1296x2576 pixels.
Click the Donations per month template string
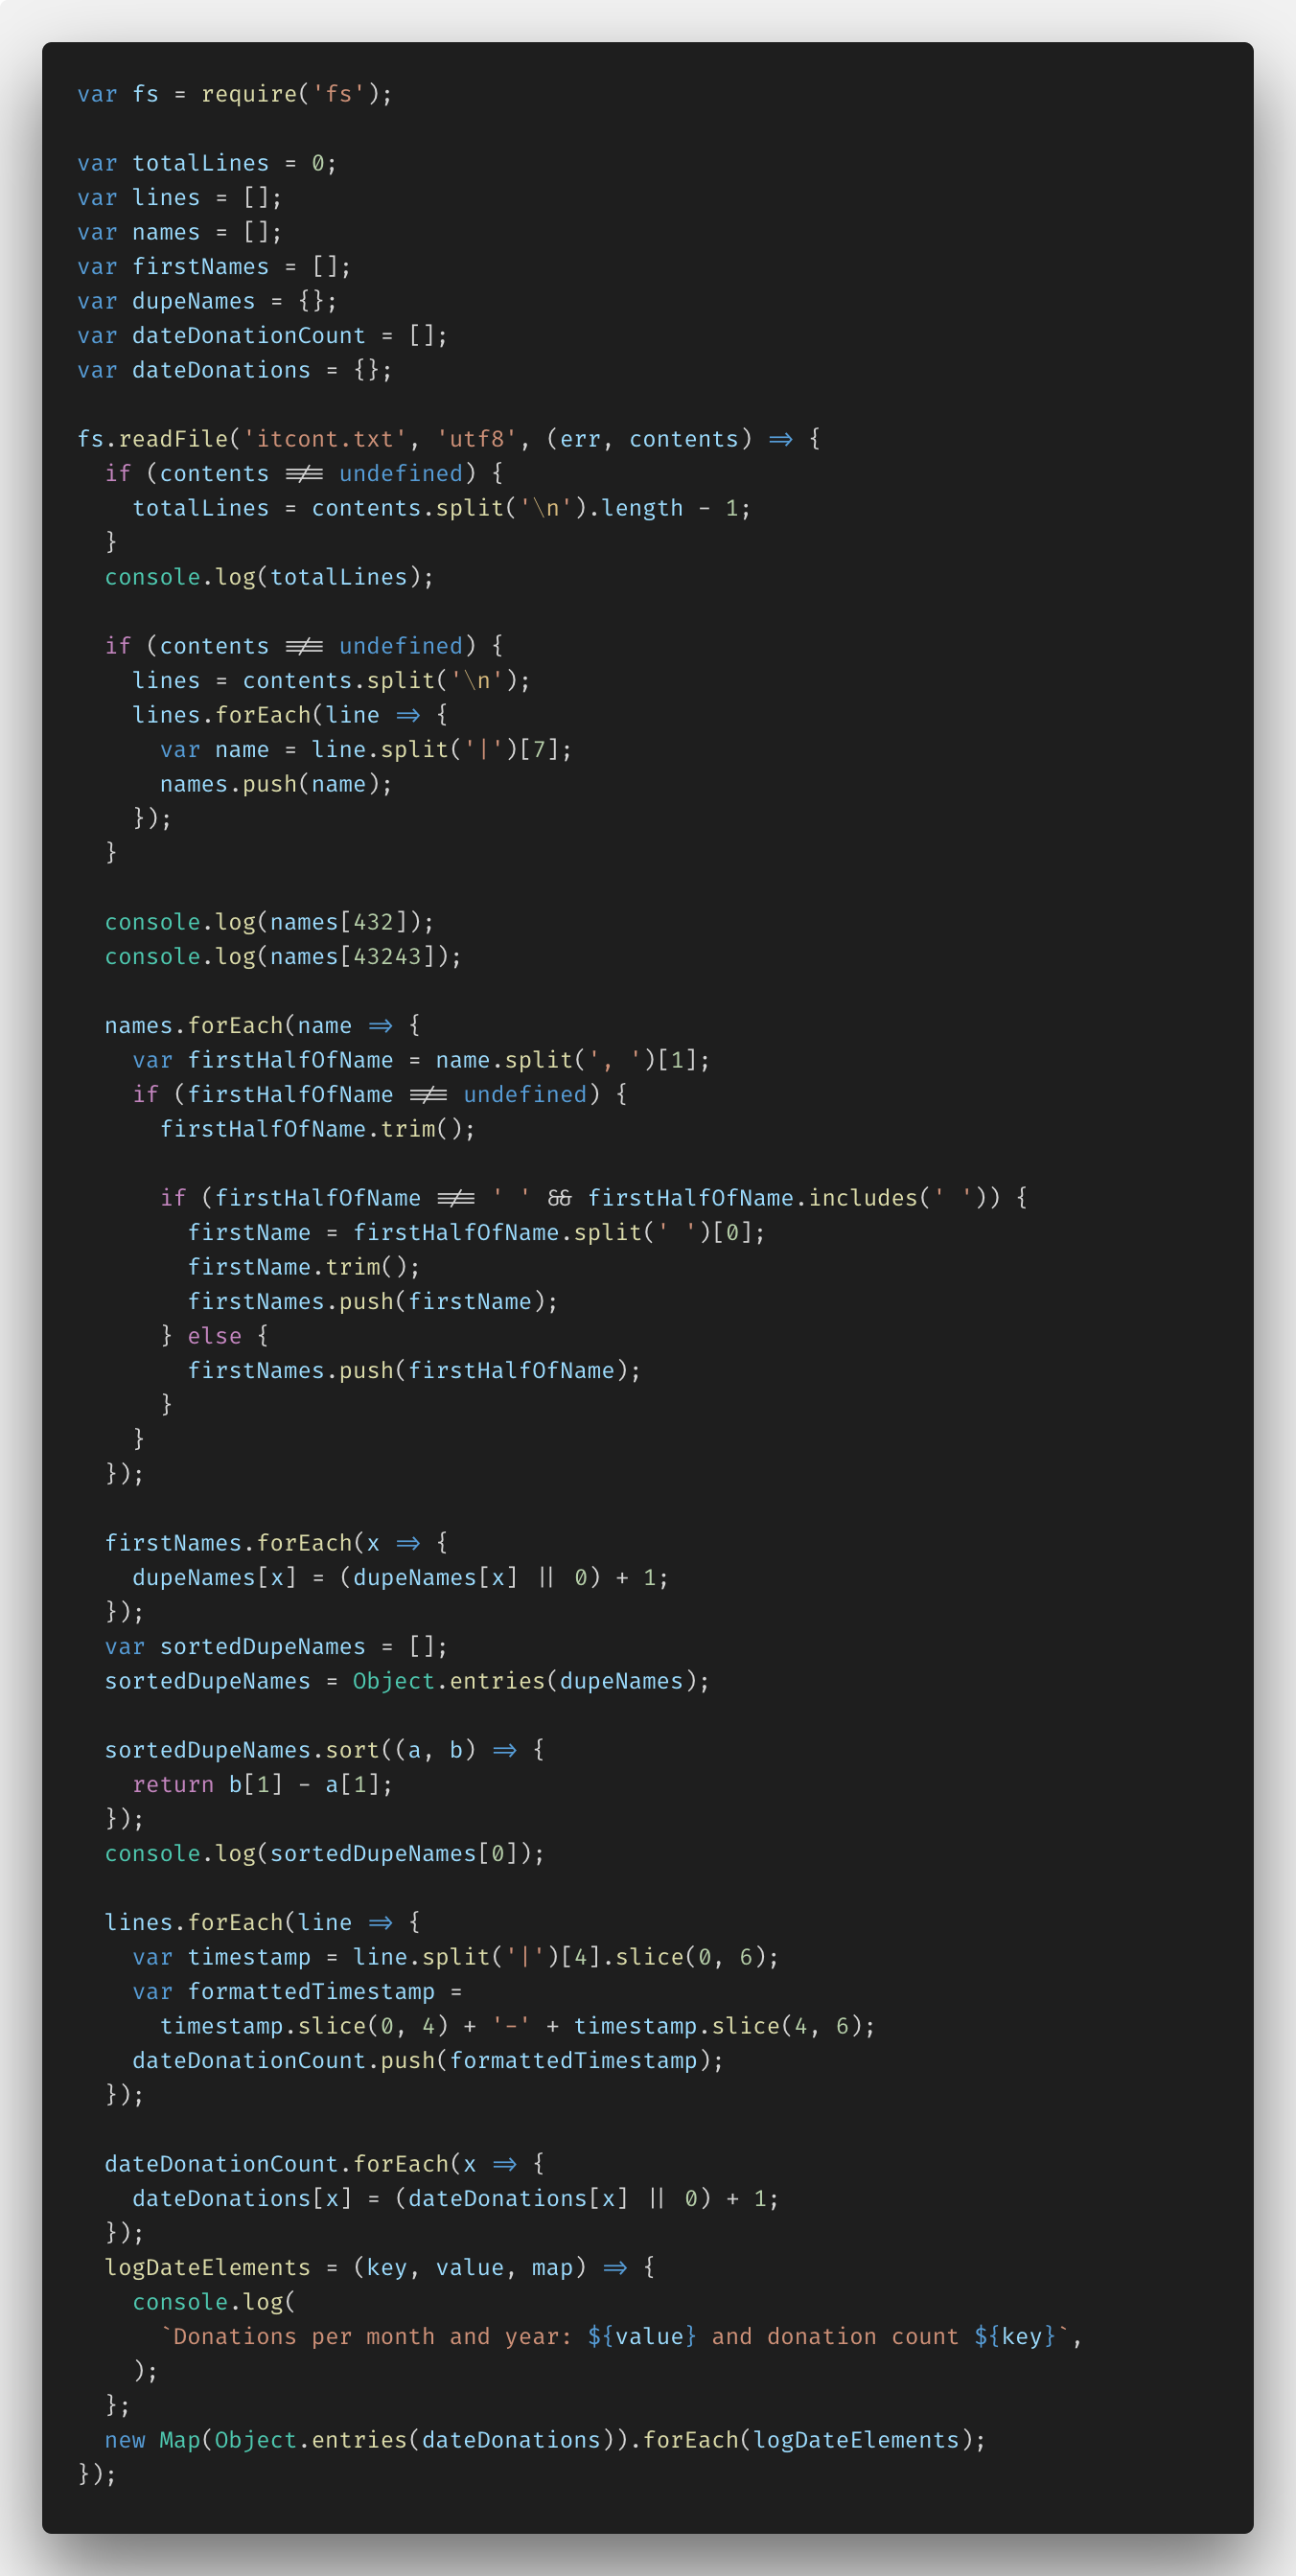pos(616,2336)
